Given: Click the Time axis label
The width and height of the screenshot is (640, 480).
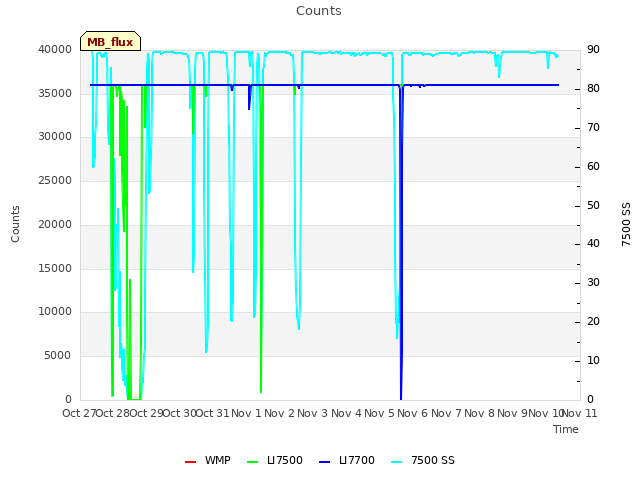Looking at the screenshot, I should [x=566, y=429].
